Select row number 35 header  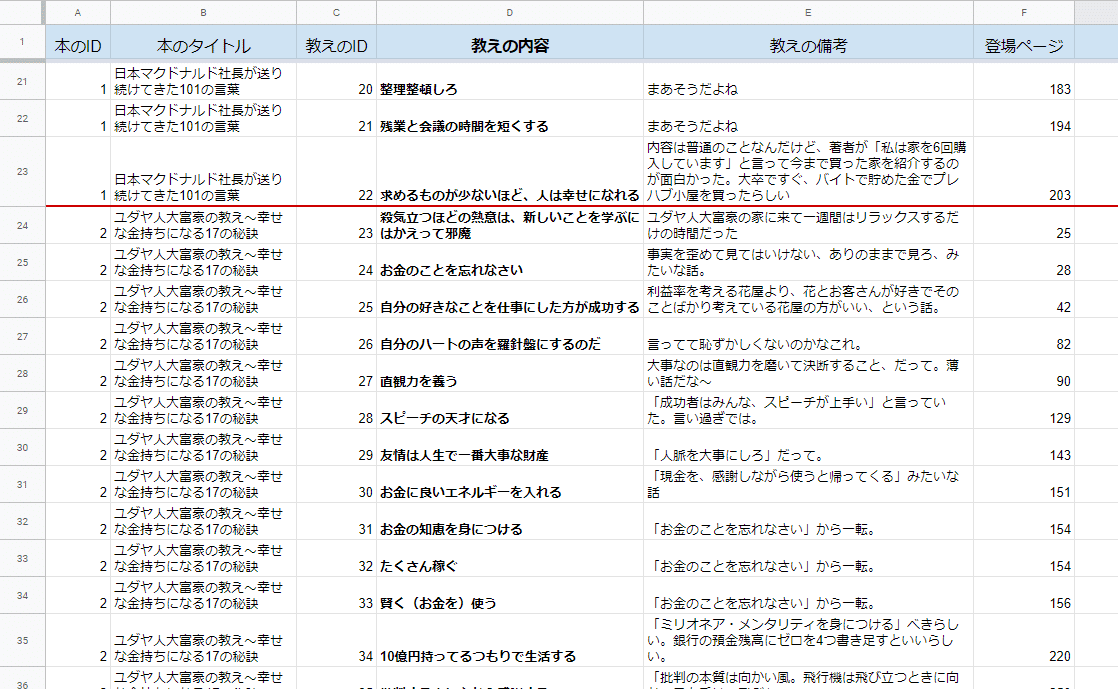coord(22,640)
